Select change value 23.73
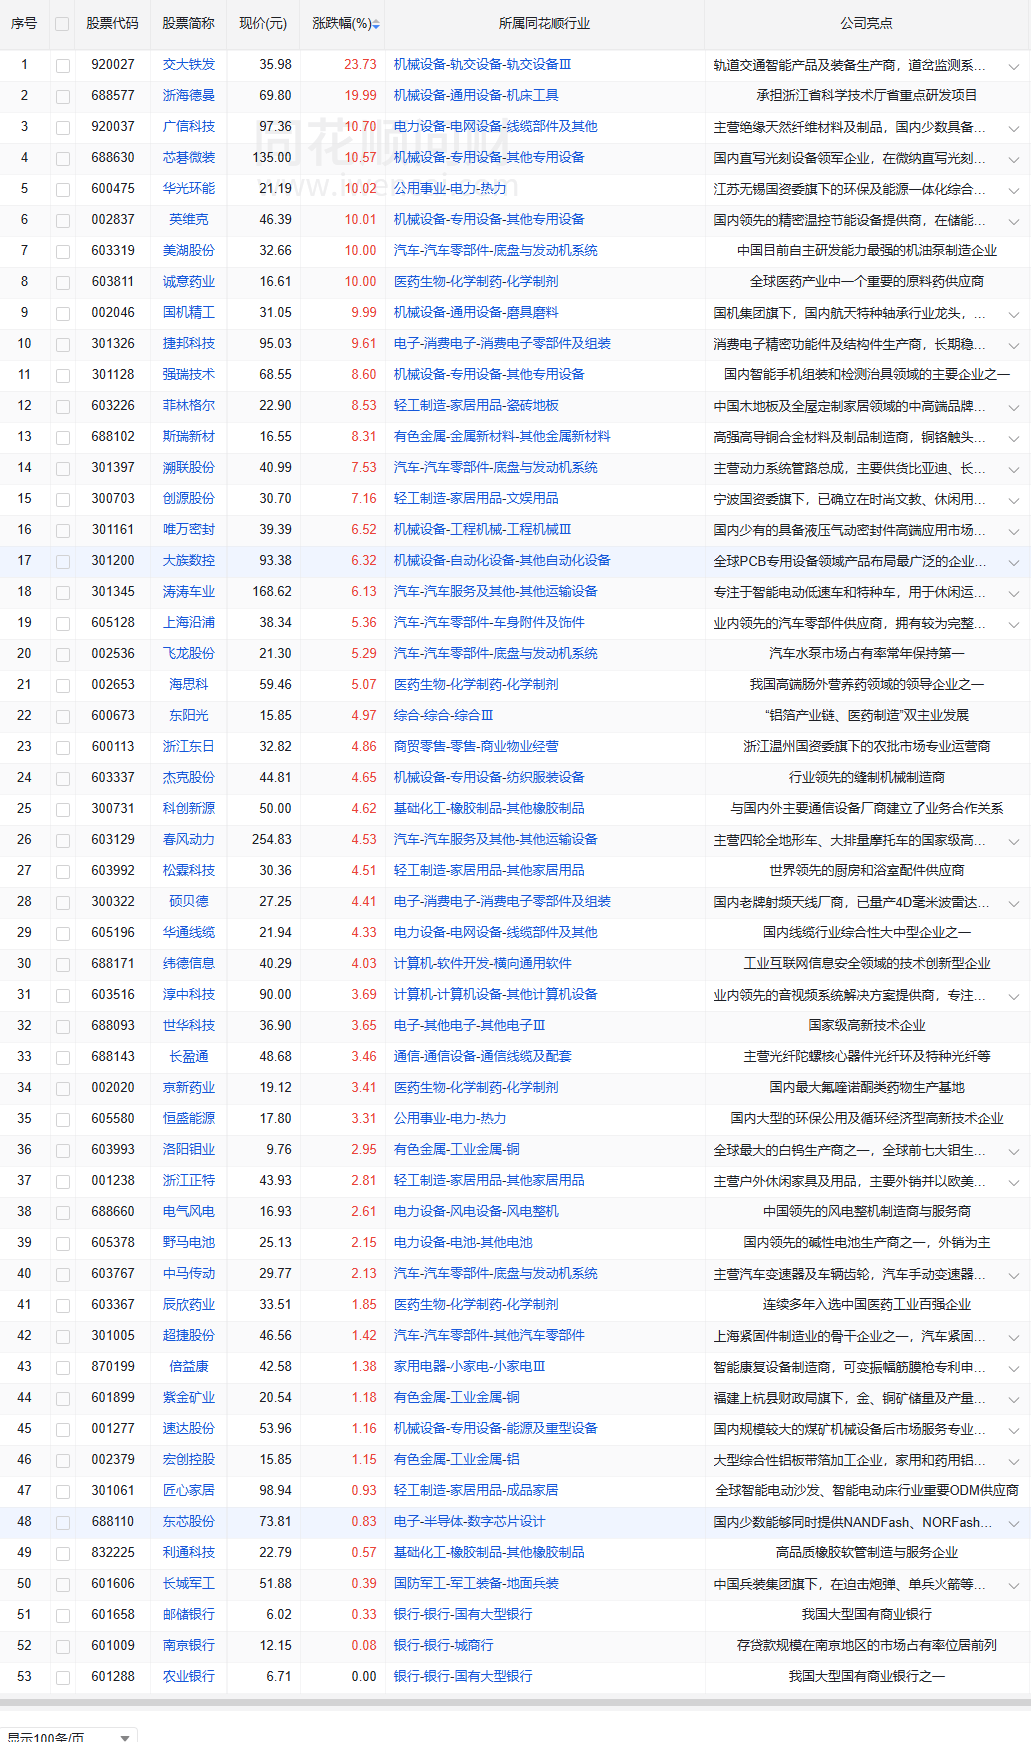Image resolution: width=1031 pixels, height=1742 pixels. [x=360, y=64]
